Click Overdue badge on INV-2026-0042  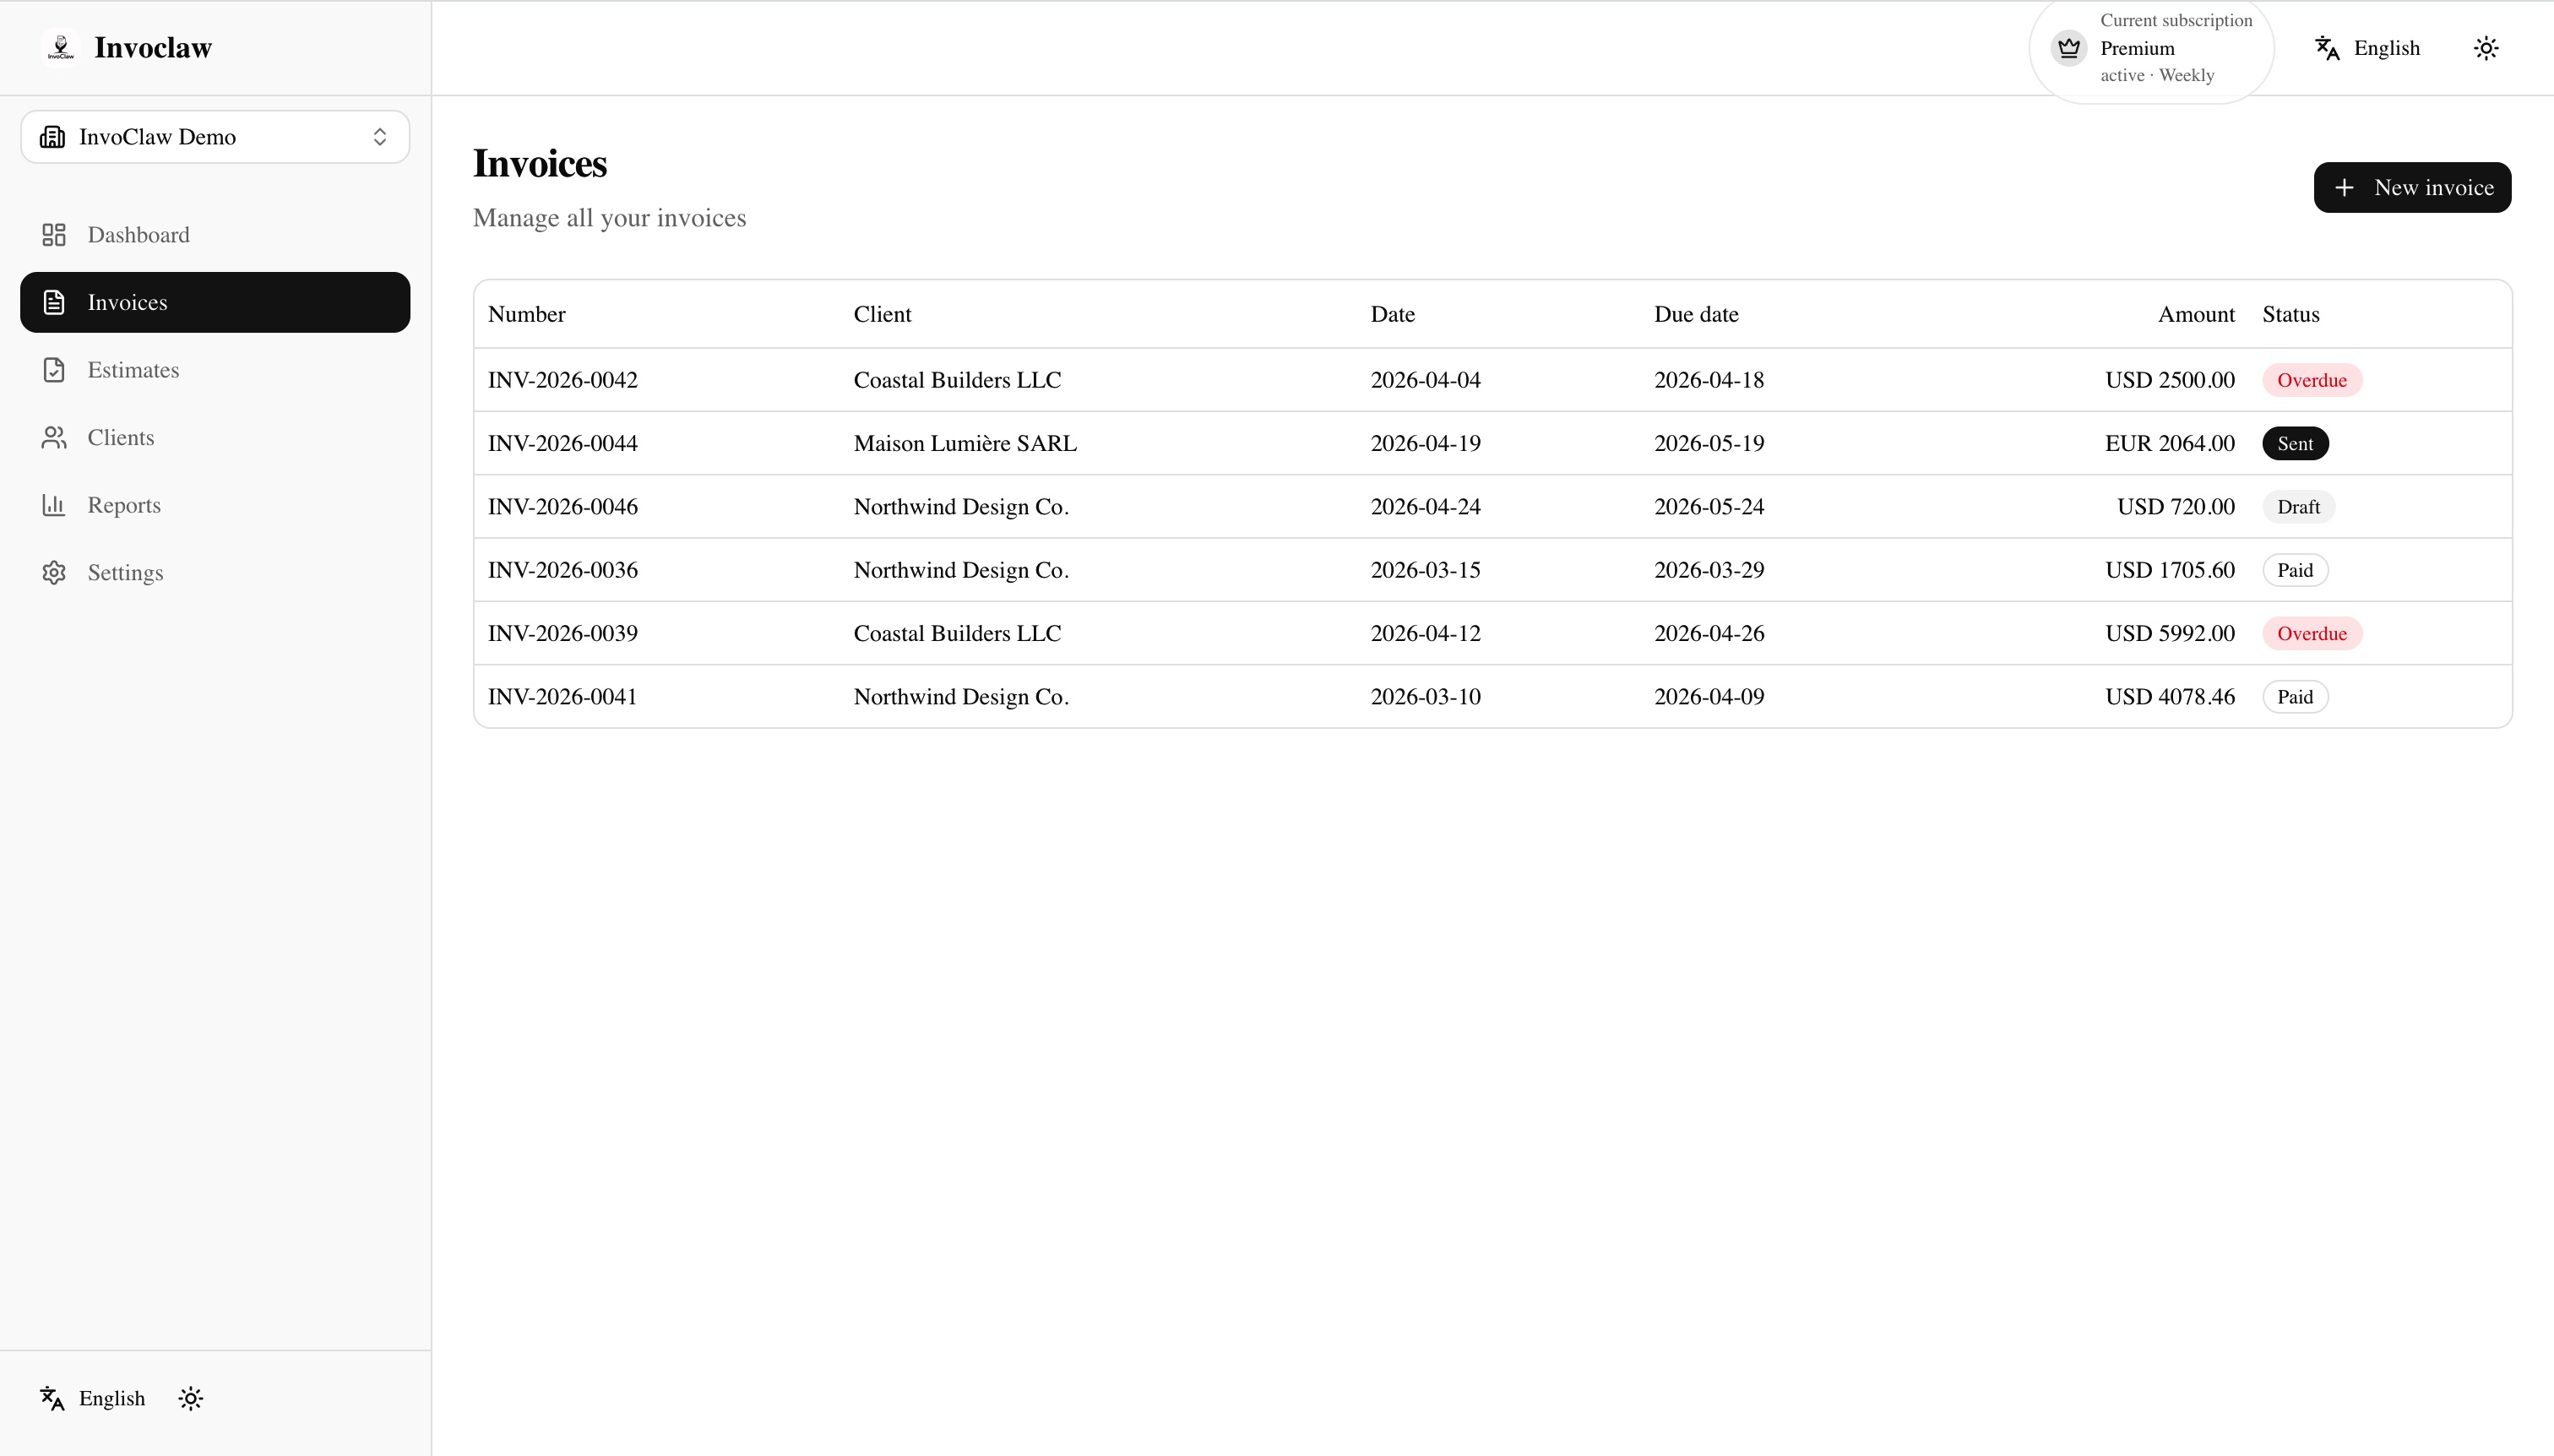pyautogui.click(x=2312, y=380)
